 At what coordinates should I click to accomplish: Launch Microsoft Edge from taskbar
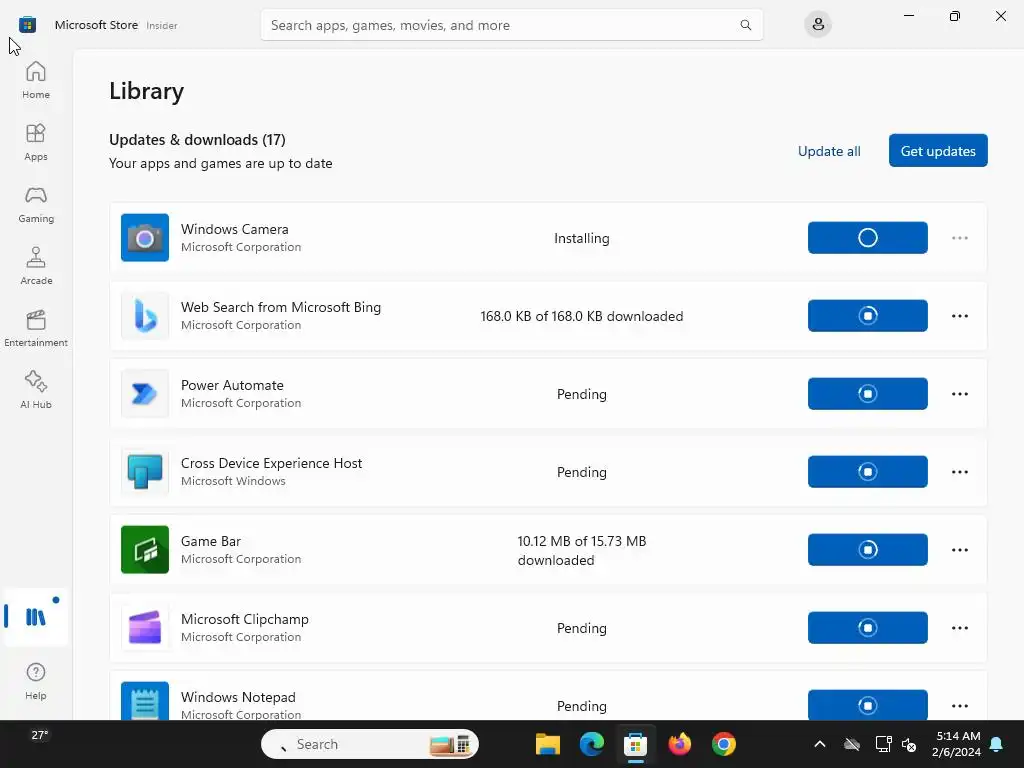tap(592, 744)
